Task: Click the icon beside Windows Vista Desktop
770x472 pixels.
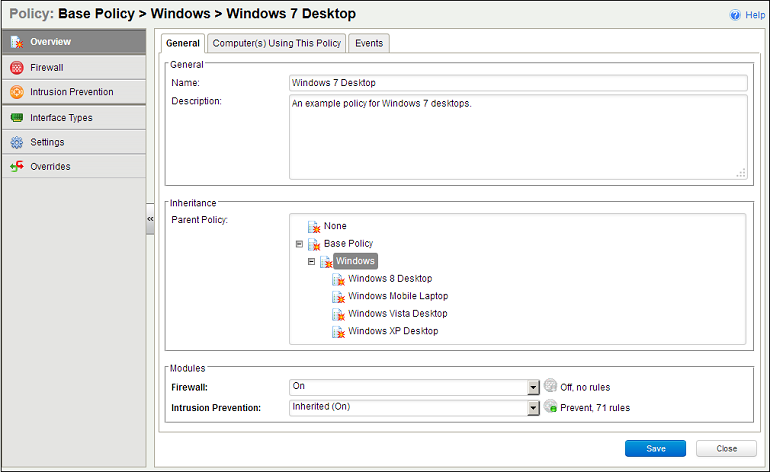Action: [338, 314]
